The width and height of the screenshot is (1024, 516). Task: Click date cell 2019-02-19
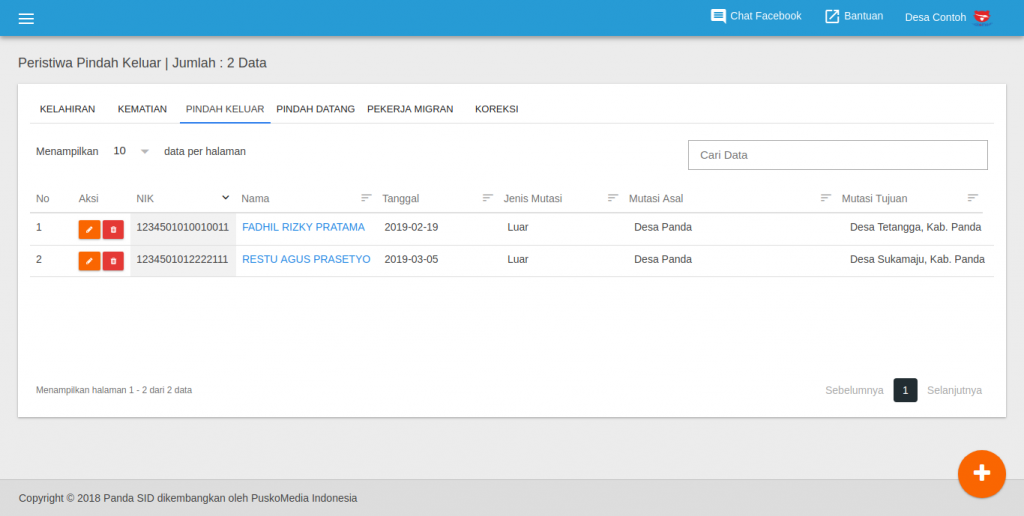pos(411,227)
